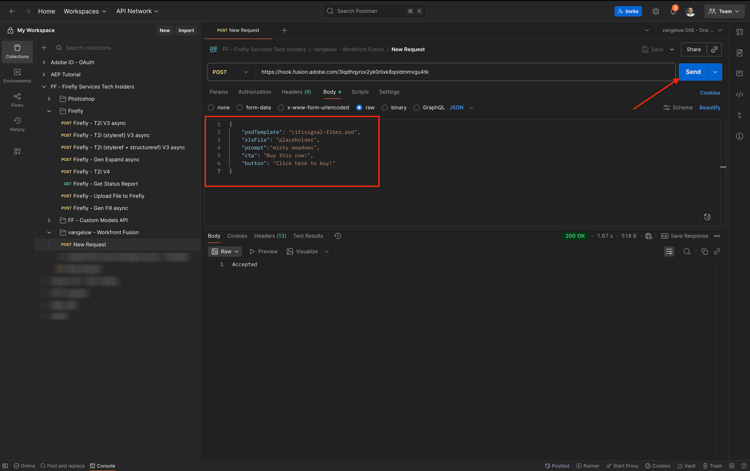Open the notifications bell
The image size is (750, 471).
click(673, 11)
